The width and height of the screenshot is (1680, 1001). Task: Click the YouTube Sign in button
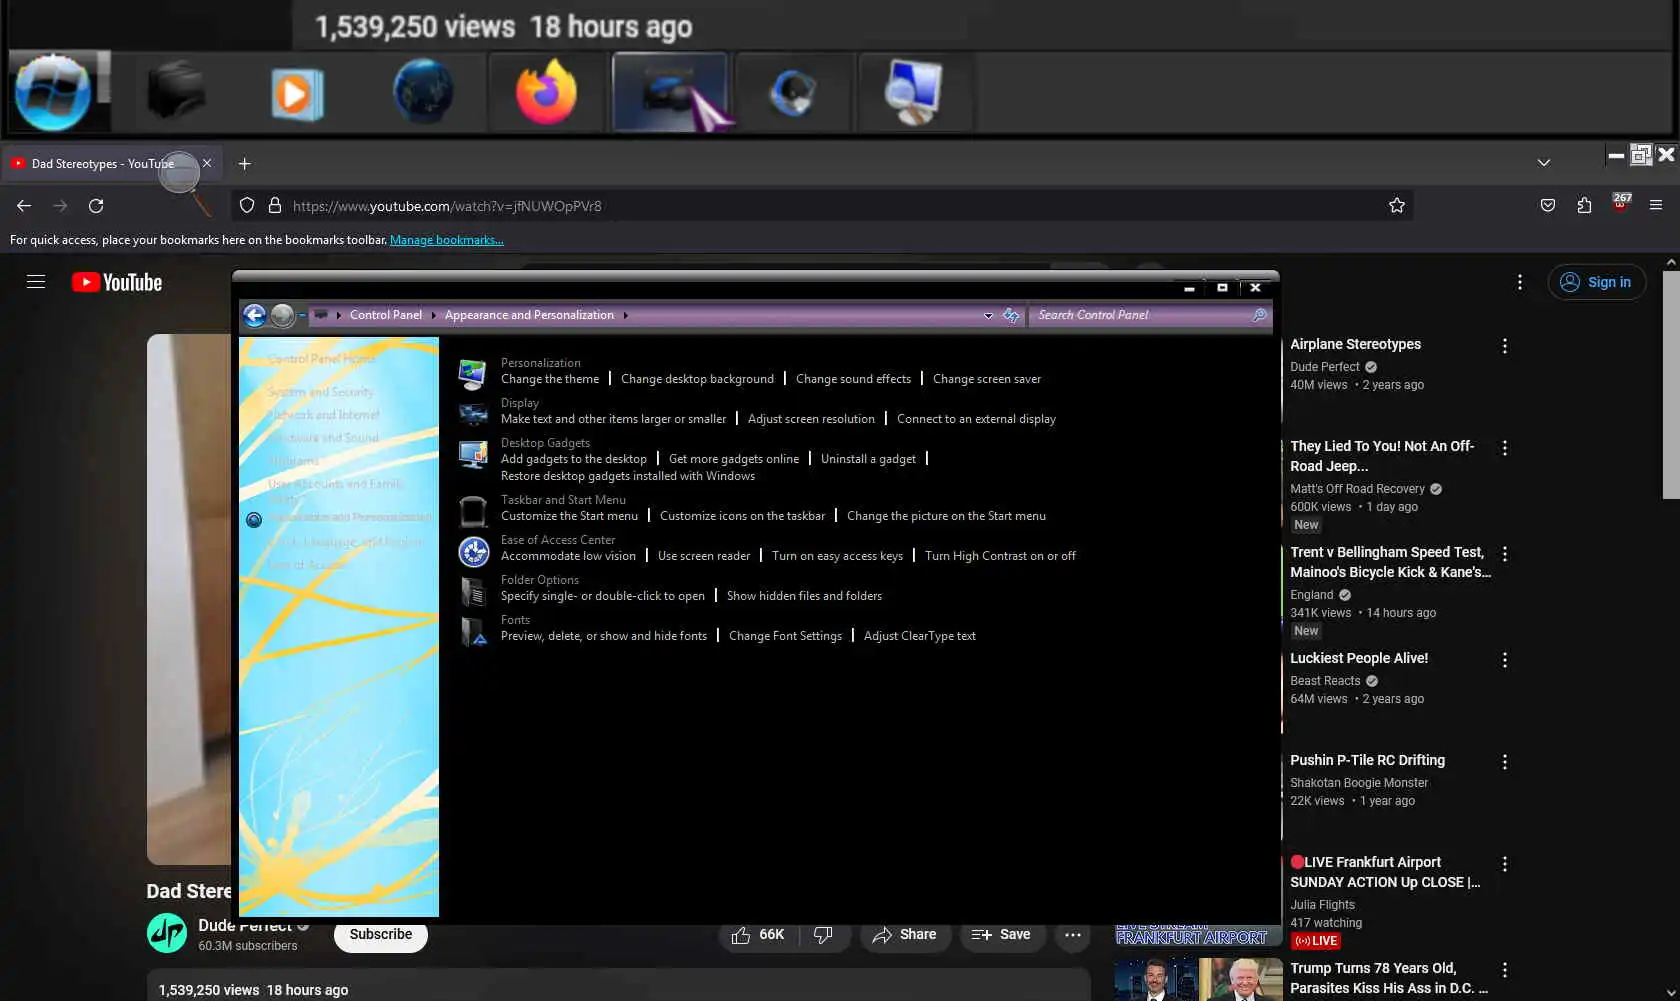pyautogui.click(x=1597, y=282)
